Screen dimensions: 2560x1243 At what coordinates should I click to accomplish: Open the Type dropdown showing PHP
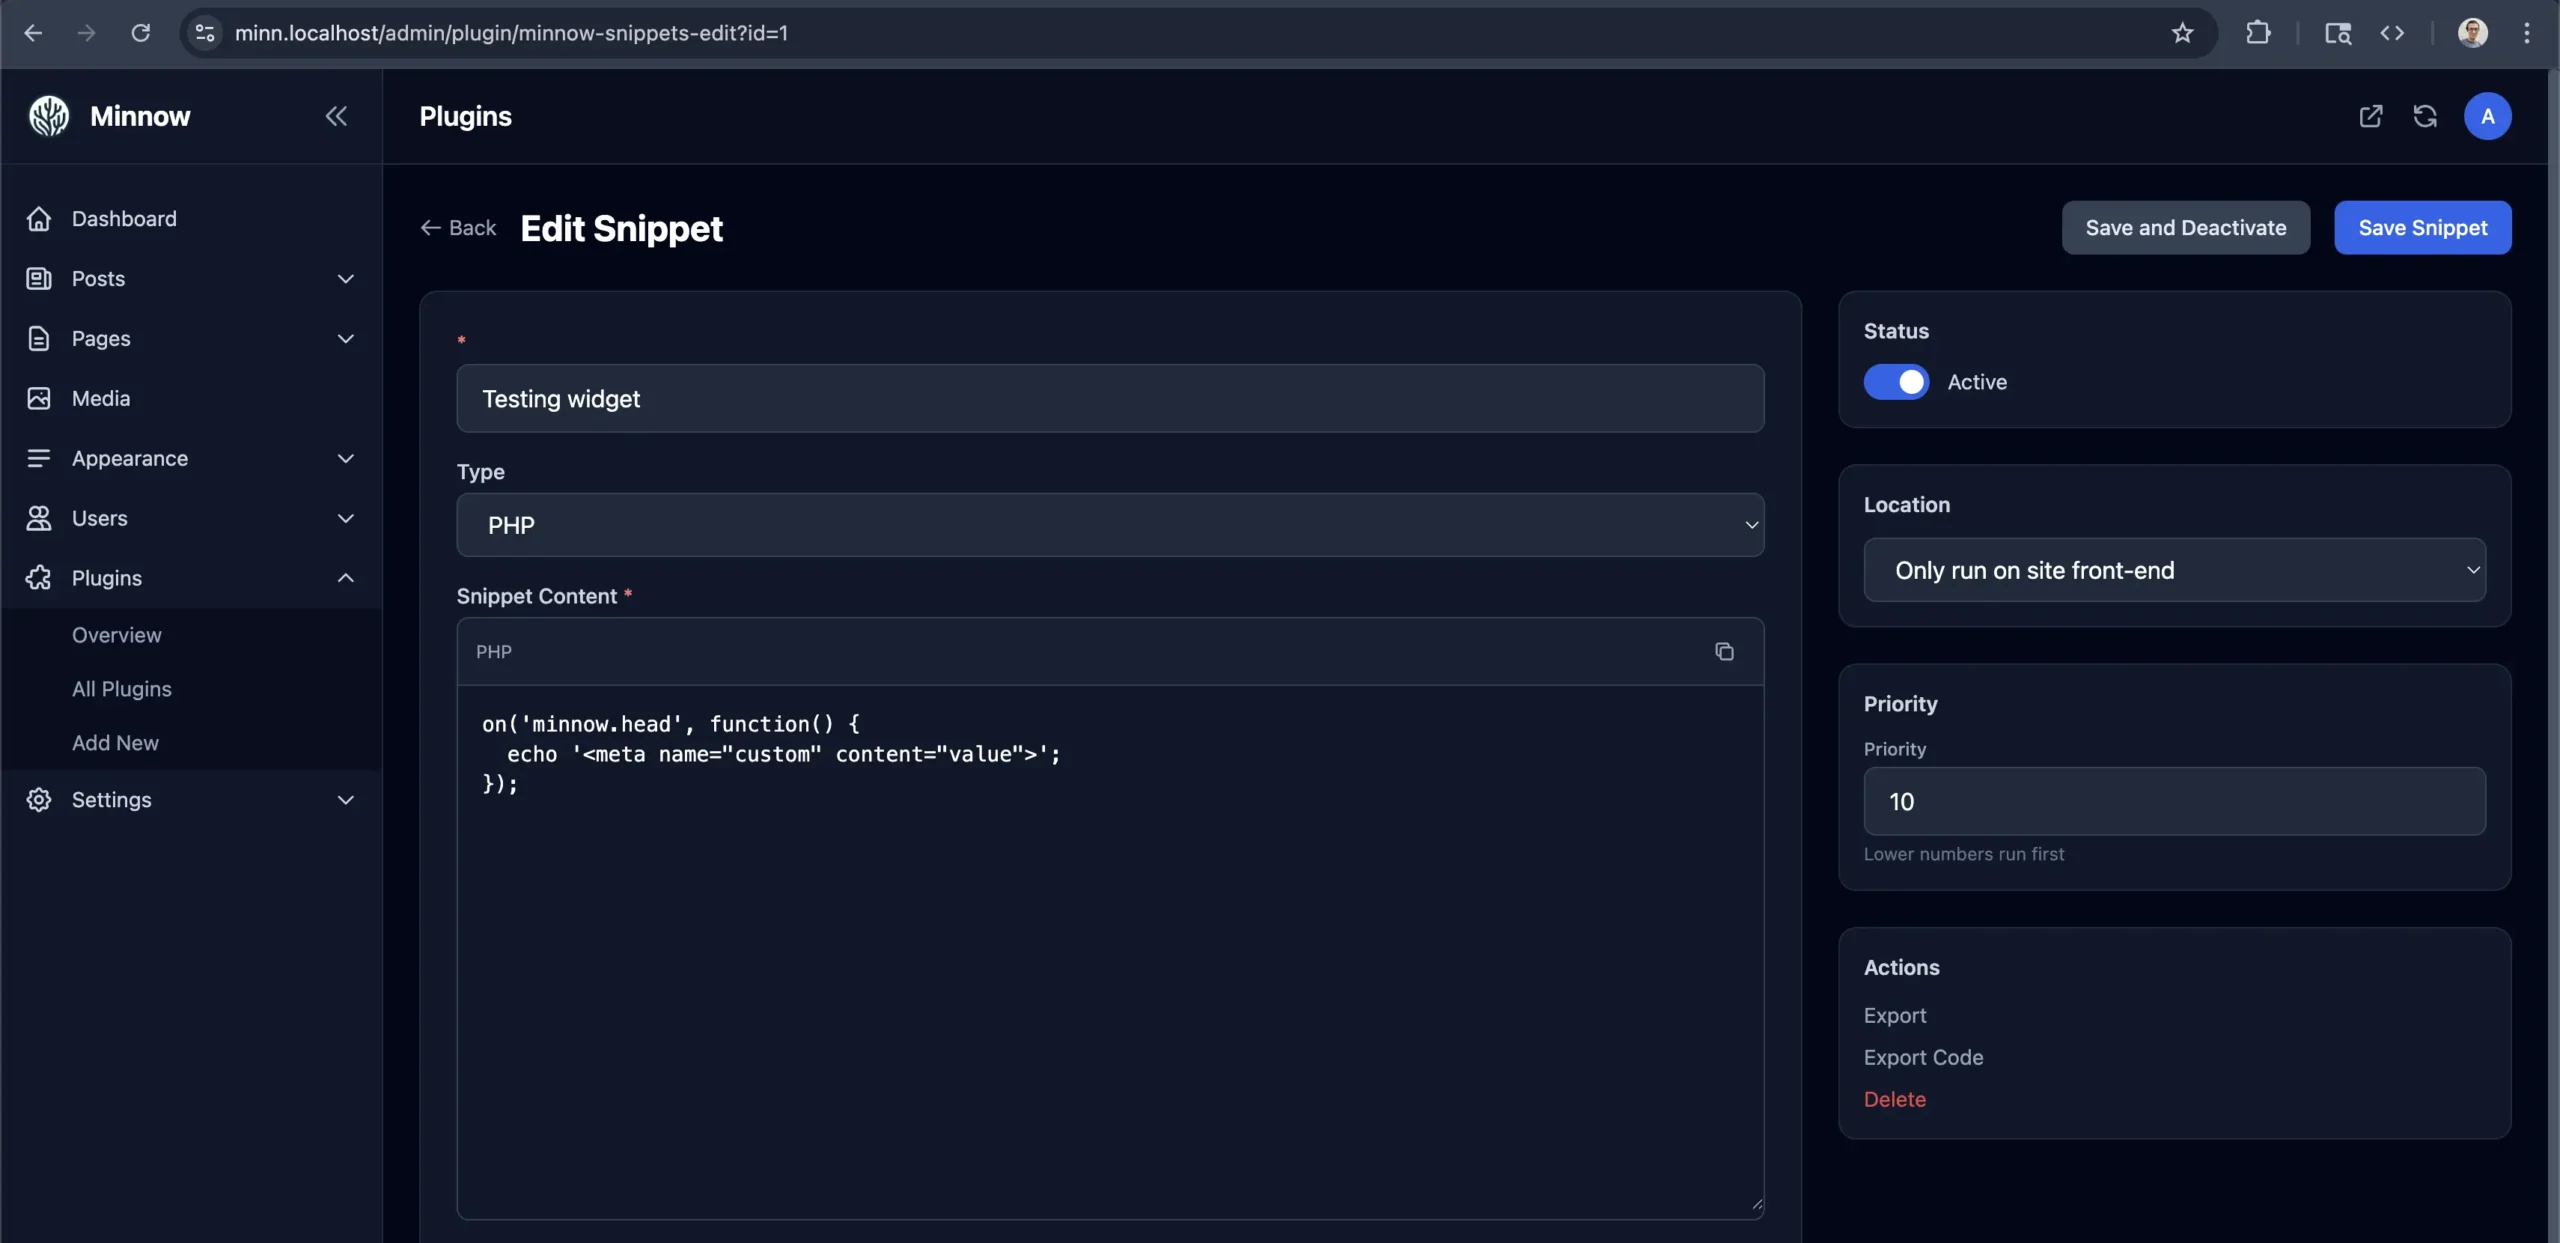pos(1110,525)
